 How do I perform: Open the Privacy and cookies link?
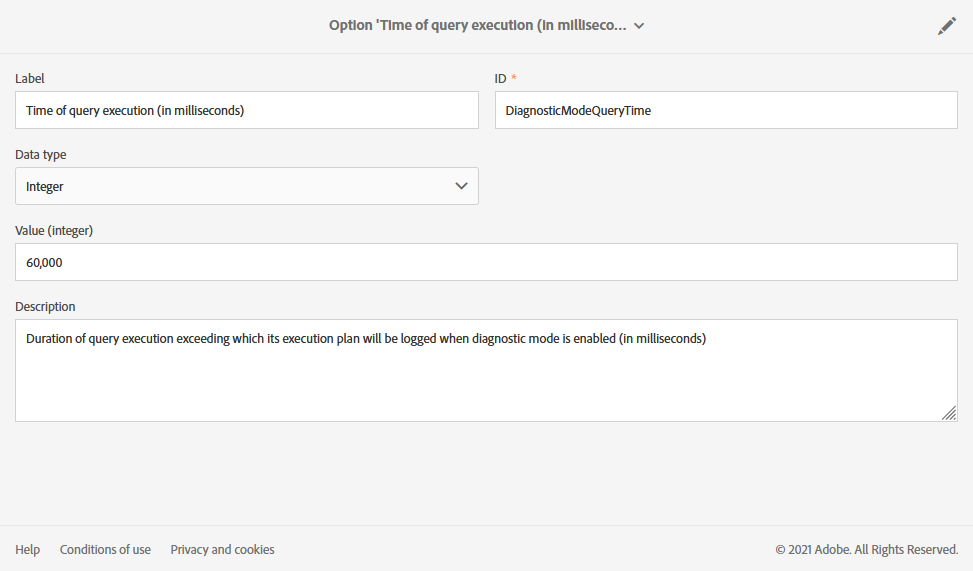tap(222, 549)
